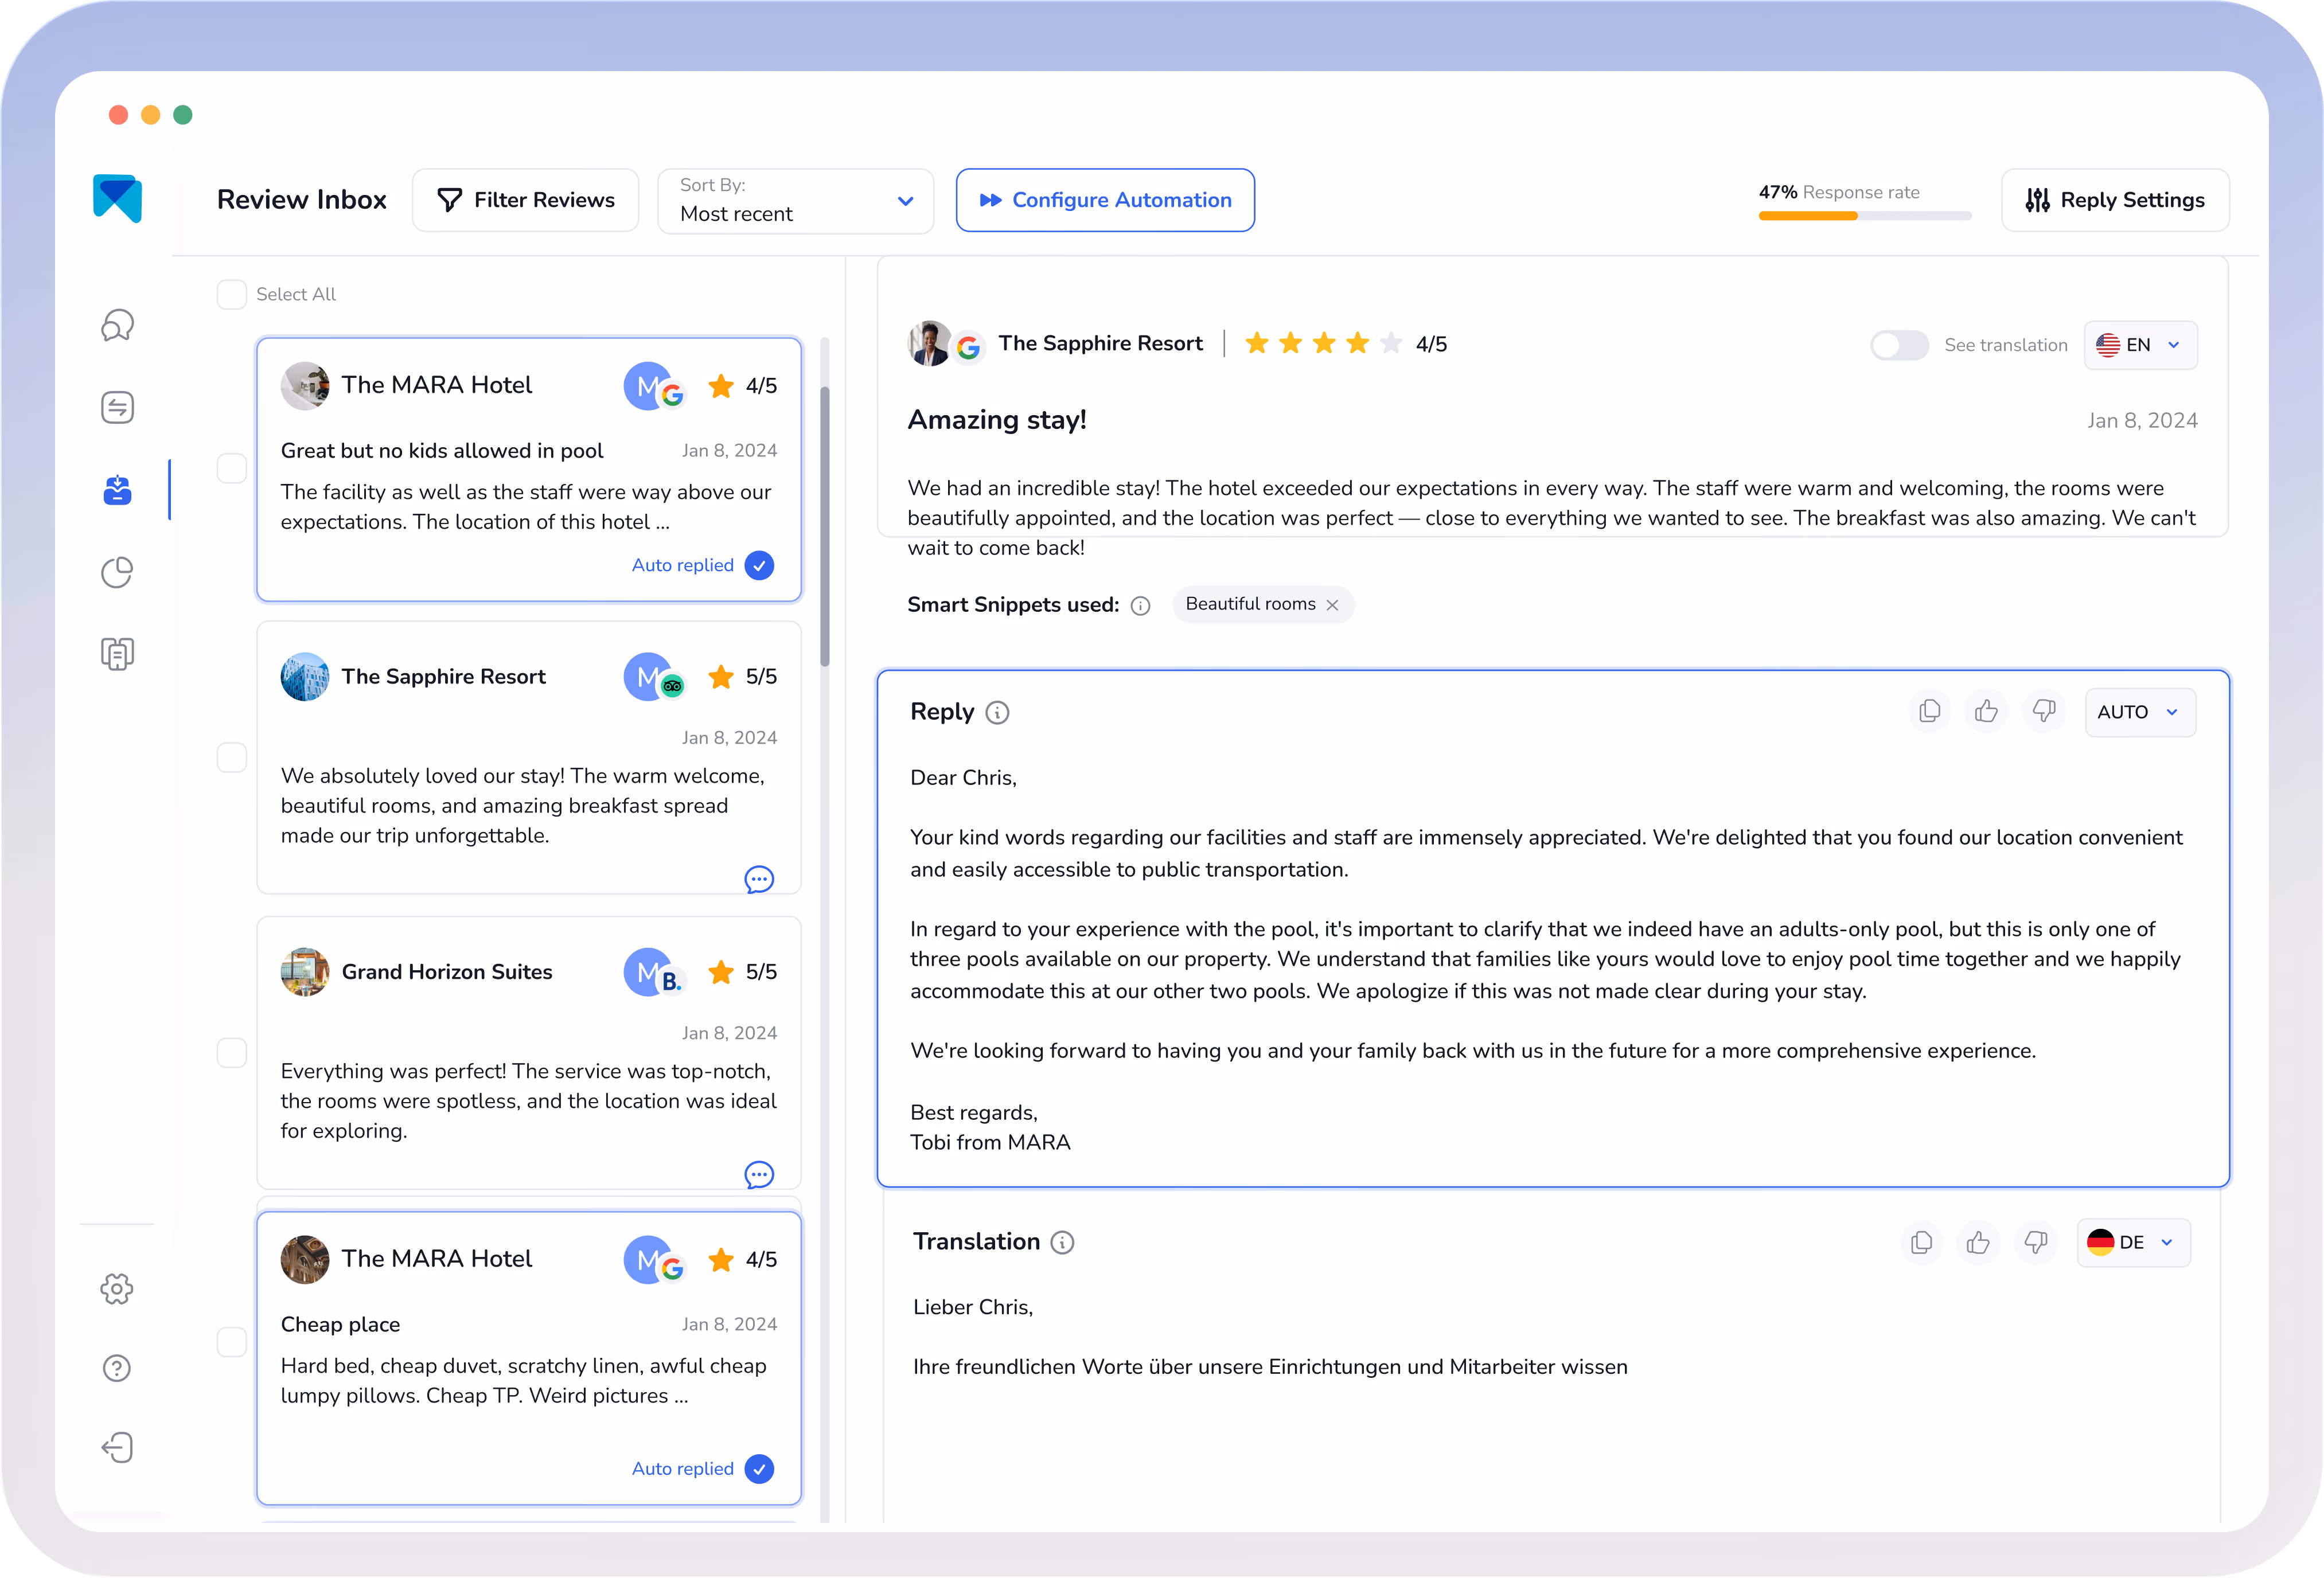2324x1578 pixels.
Task: Click the Auto replied link on pool review
Action: click(683, 566)
